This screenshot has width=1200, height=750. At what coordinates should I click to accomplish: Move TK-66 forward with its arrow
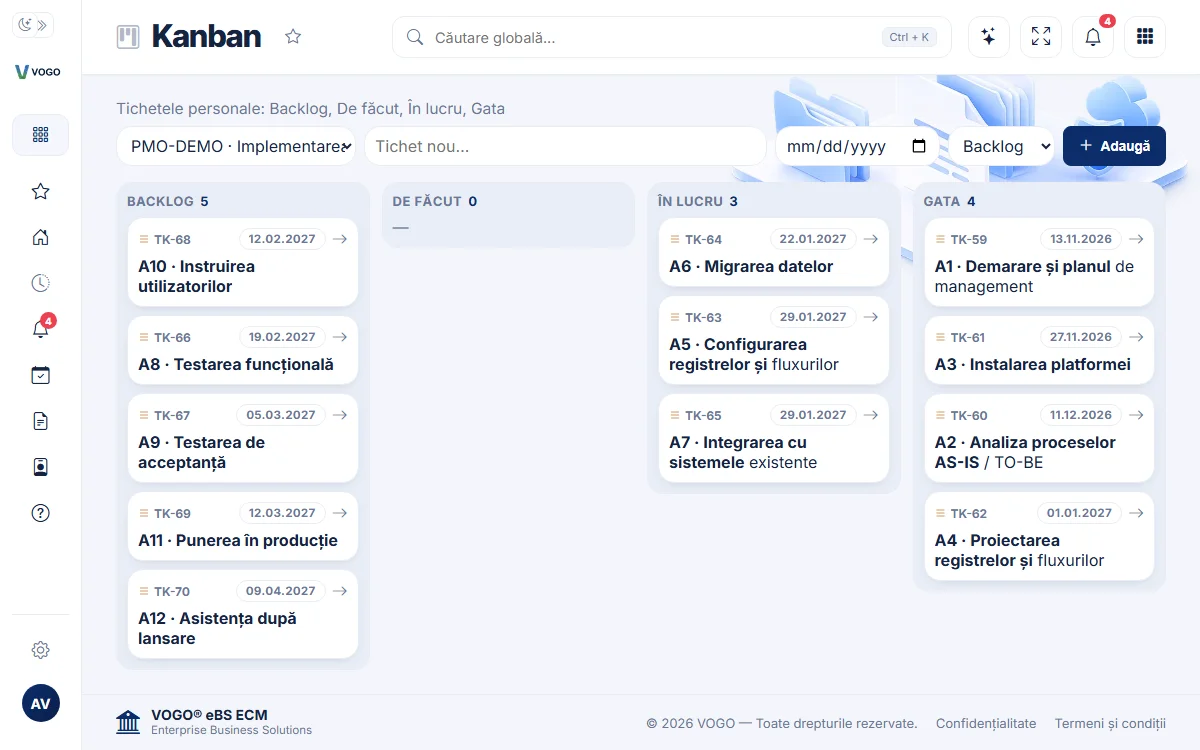[x=340, y=337]
